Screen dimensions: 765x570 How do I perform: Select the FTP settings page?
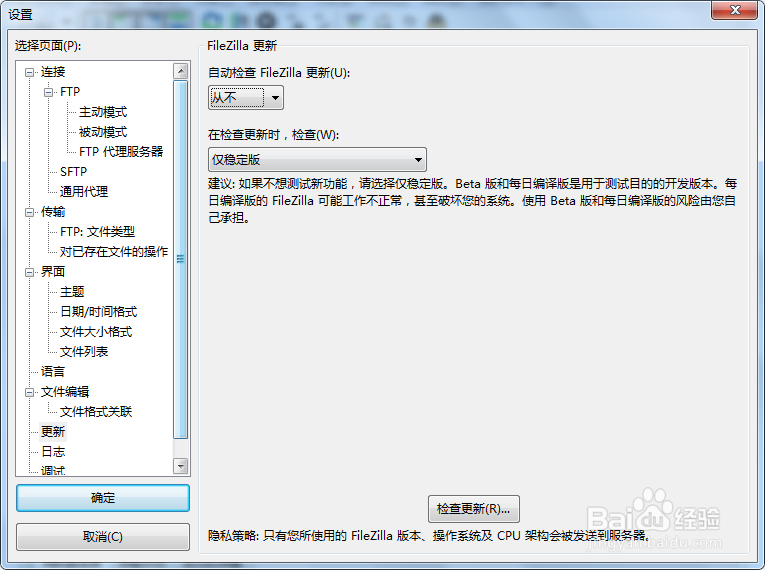point(70,92)
